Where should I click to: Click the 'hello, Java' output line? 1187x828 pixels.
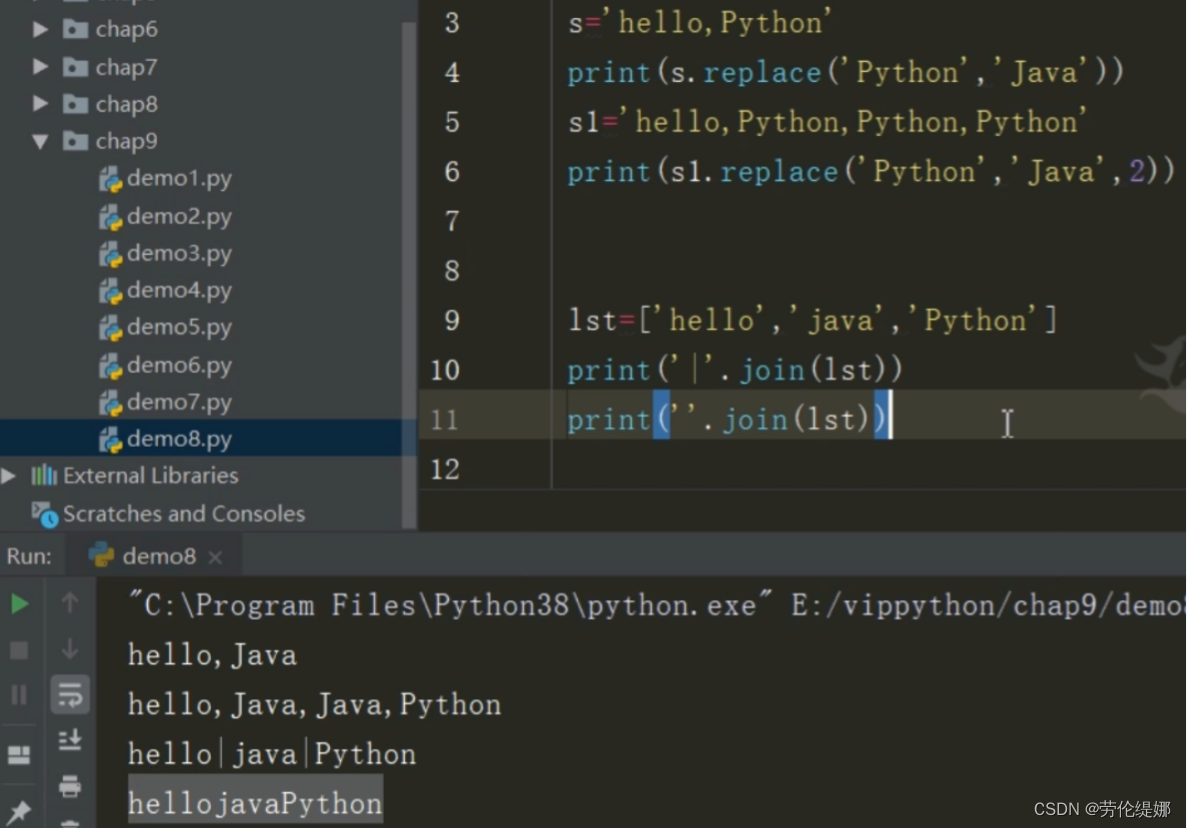tap(213, 655)
